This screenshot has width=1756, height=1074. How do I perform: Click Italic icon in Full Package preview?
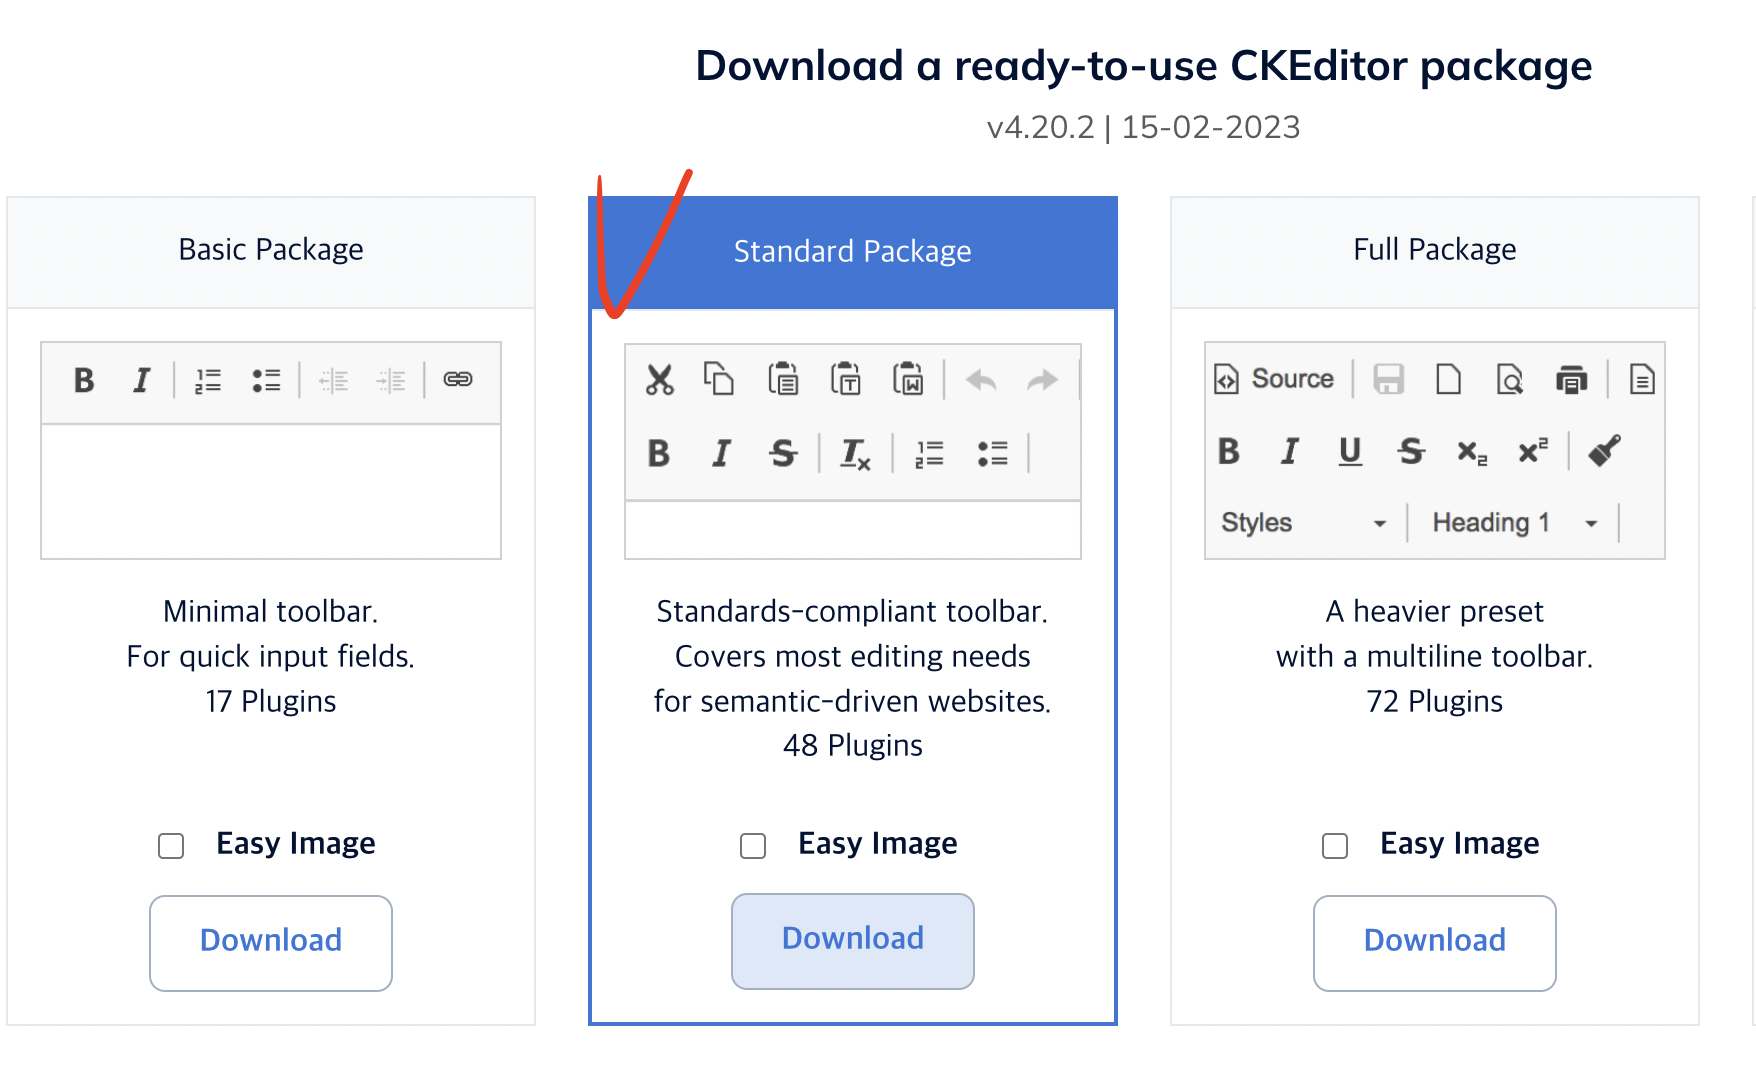[x=1290, y=451]
